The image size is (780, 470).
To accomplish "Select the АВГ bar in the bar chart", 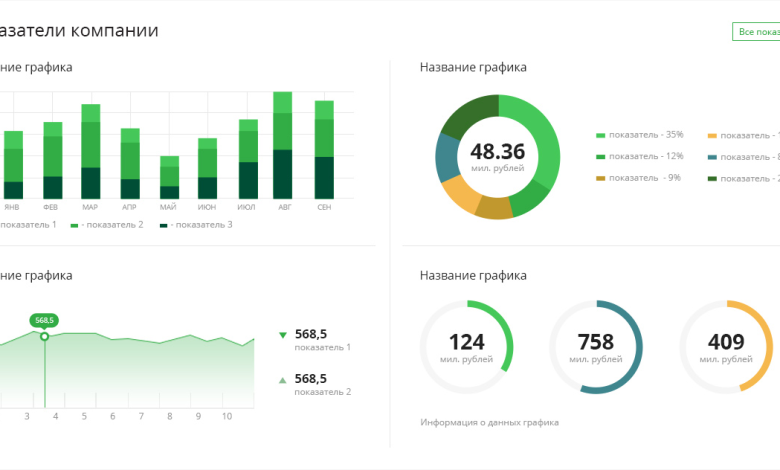I will click(x=283, y=145).
